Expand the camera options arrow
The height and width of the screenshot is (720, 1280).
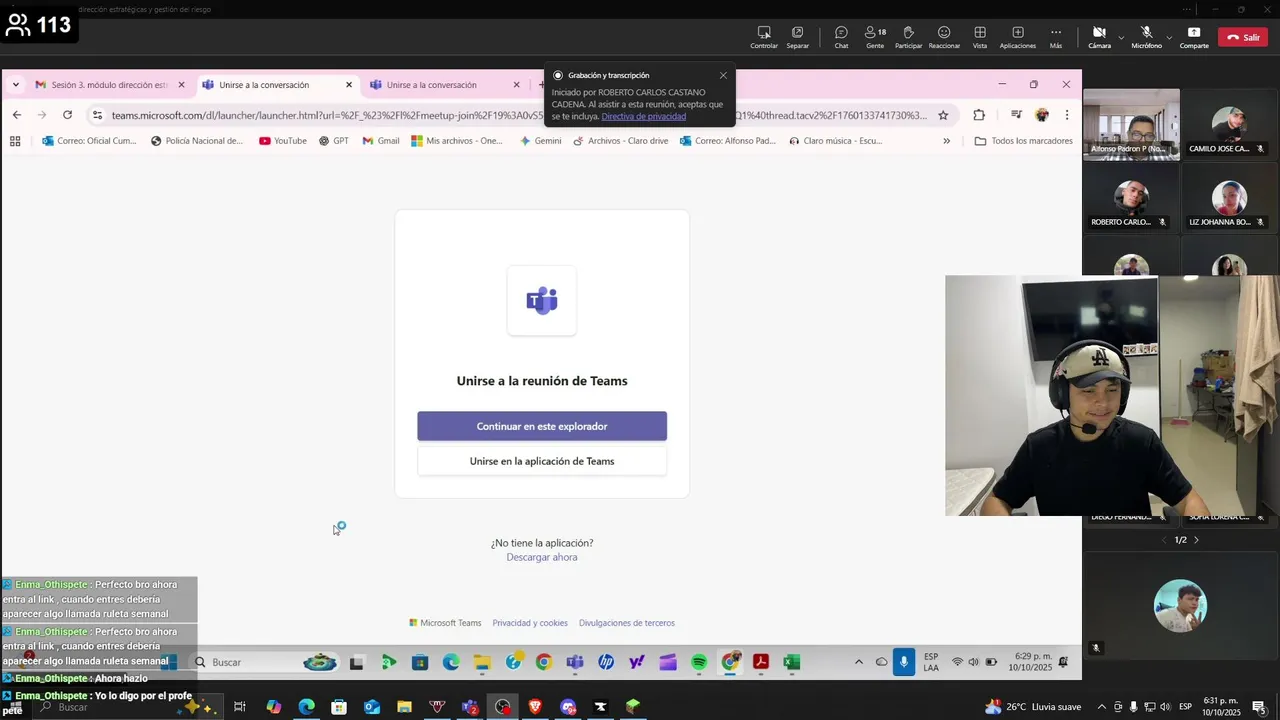click(1121, 38)
